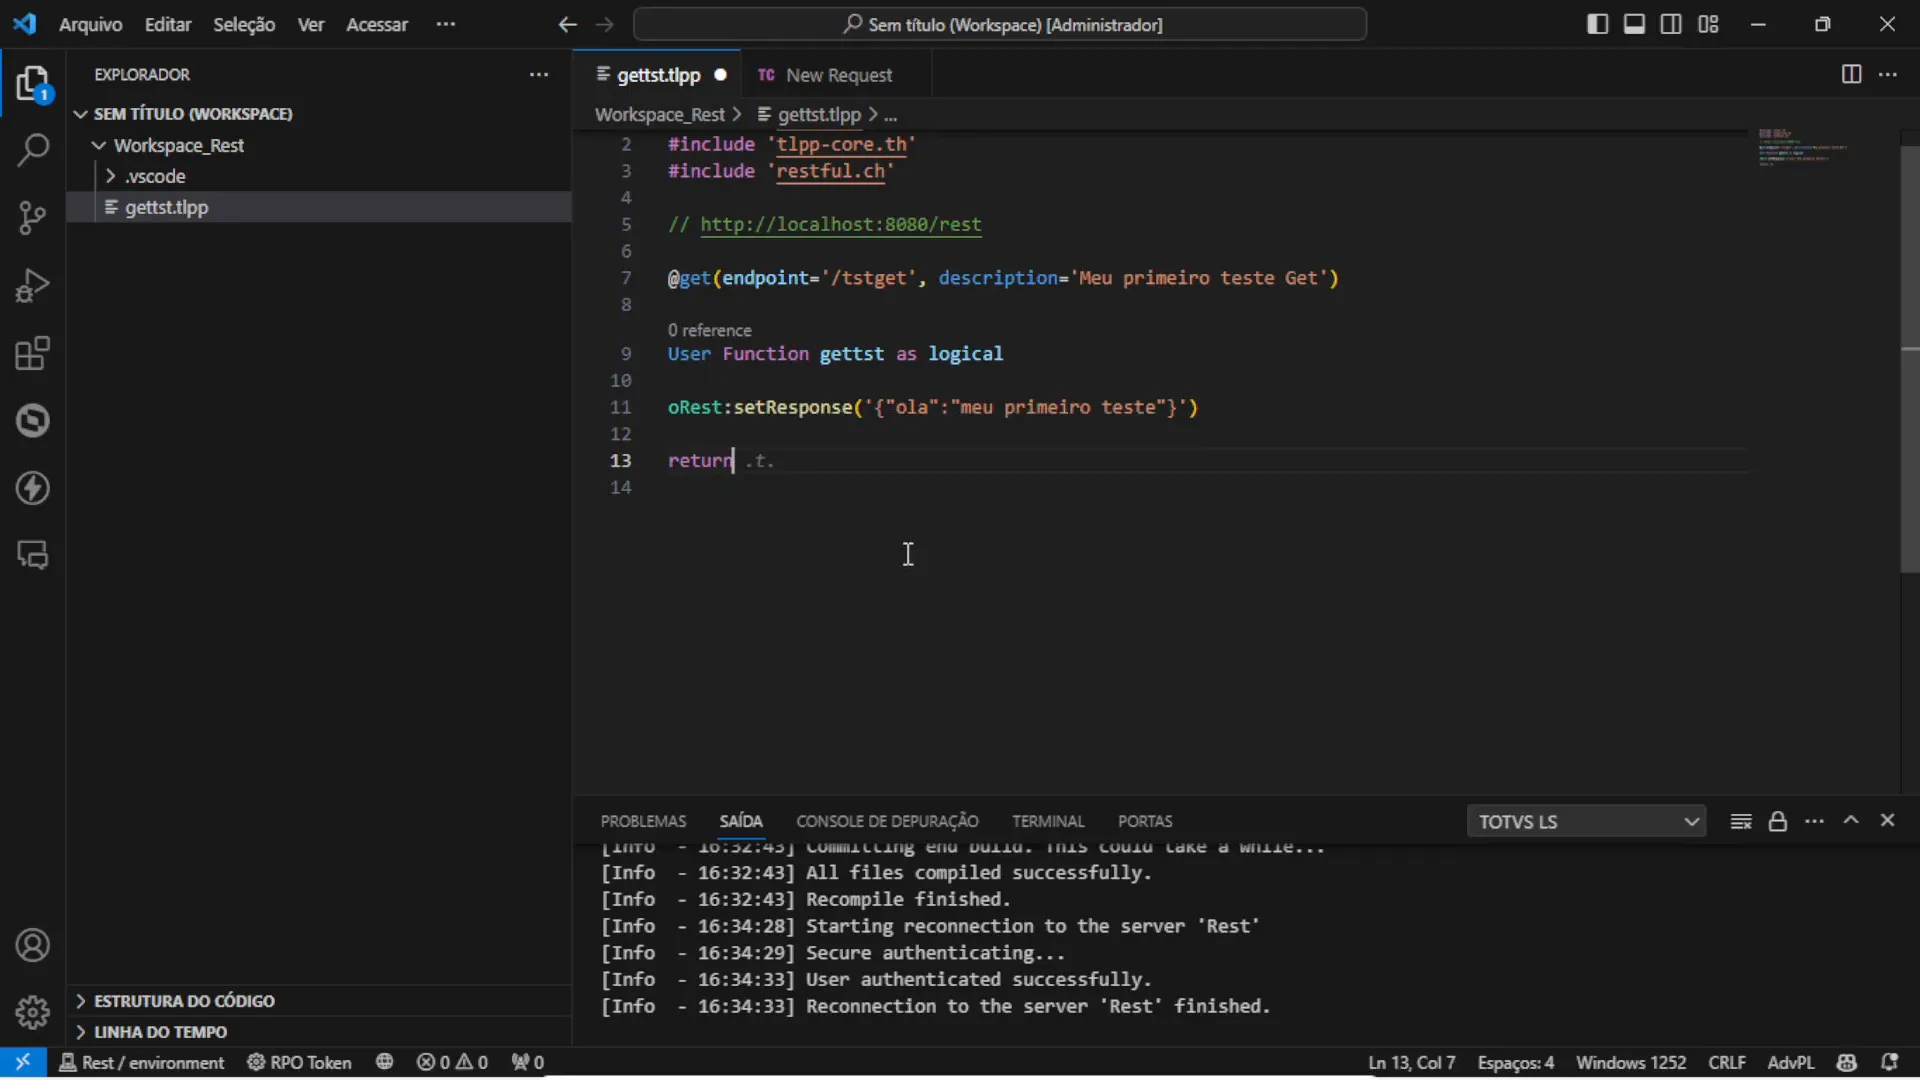Screen dimensions: 1920x1080
Task: Open the localhost:8080/rest link in the code
Action: pyautogui.click(x=840, y=224)
